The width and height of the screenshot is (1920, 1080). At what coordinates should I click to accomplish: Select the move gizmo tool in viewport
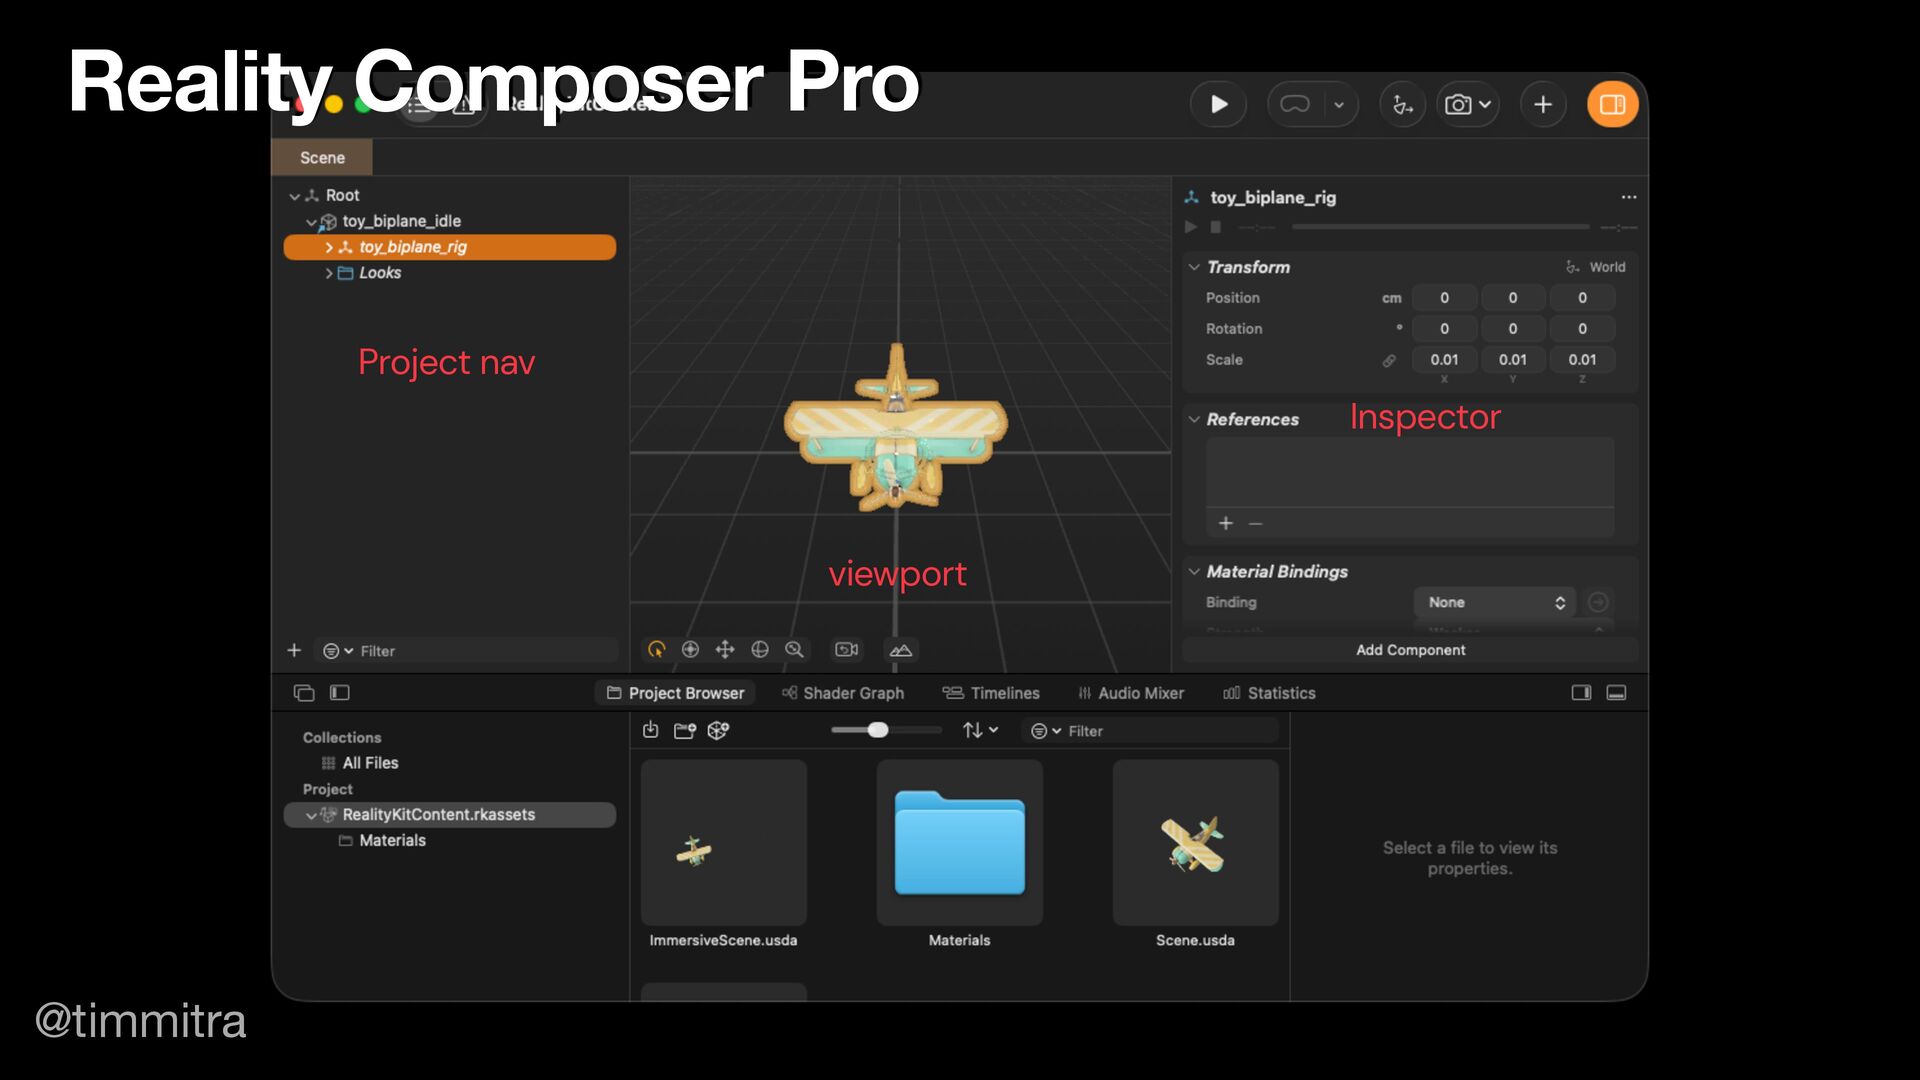(725, 650)
